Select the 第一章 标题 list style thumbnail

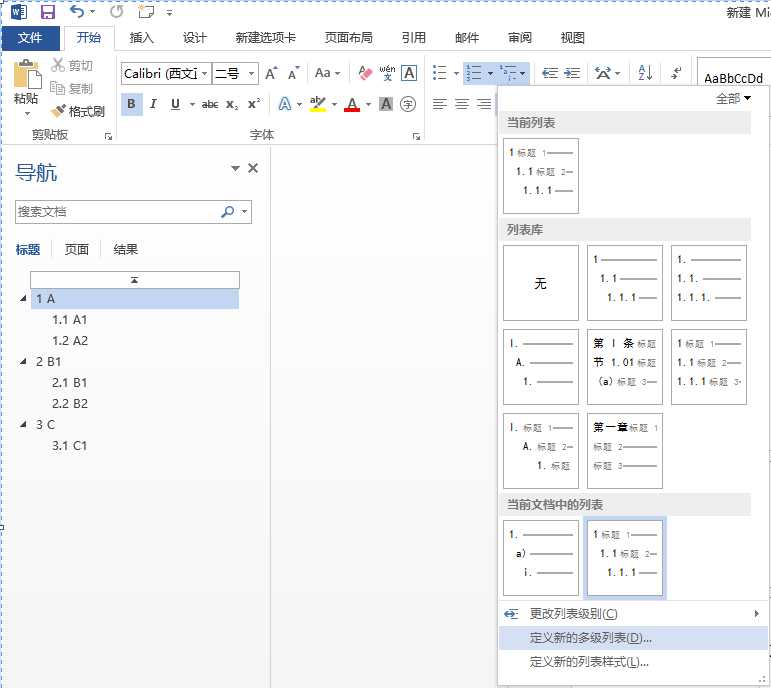click(625, 450)
